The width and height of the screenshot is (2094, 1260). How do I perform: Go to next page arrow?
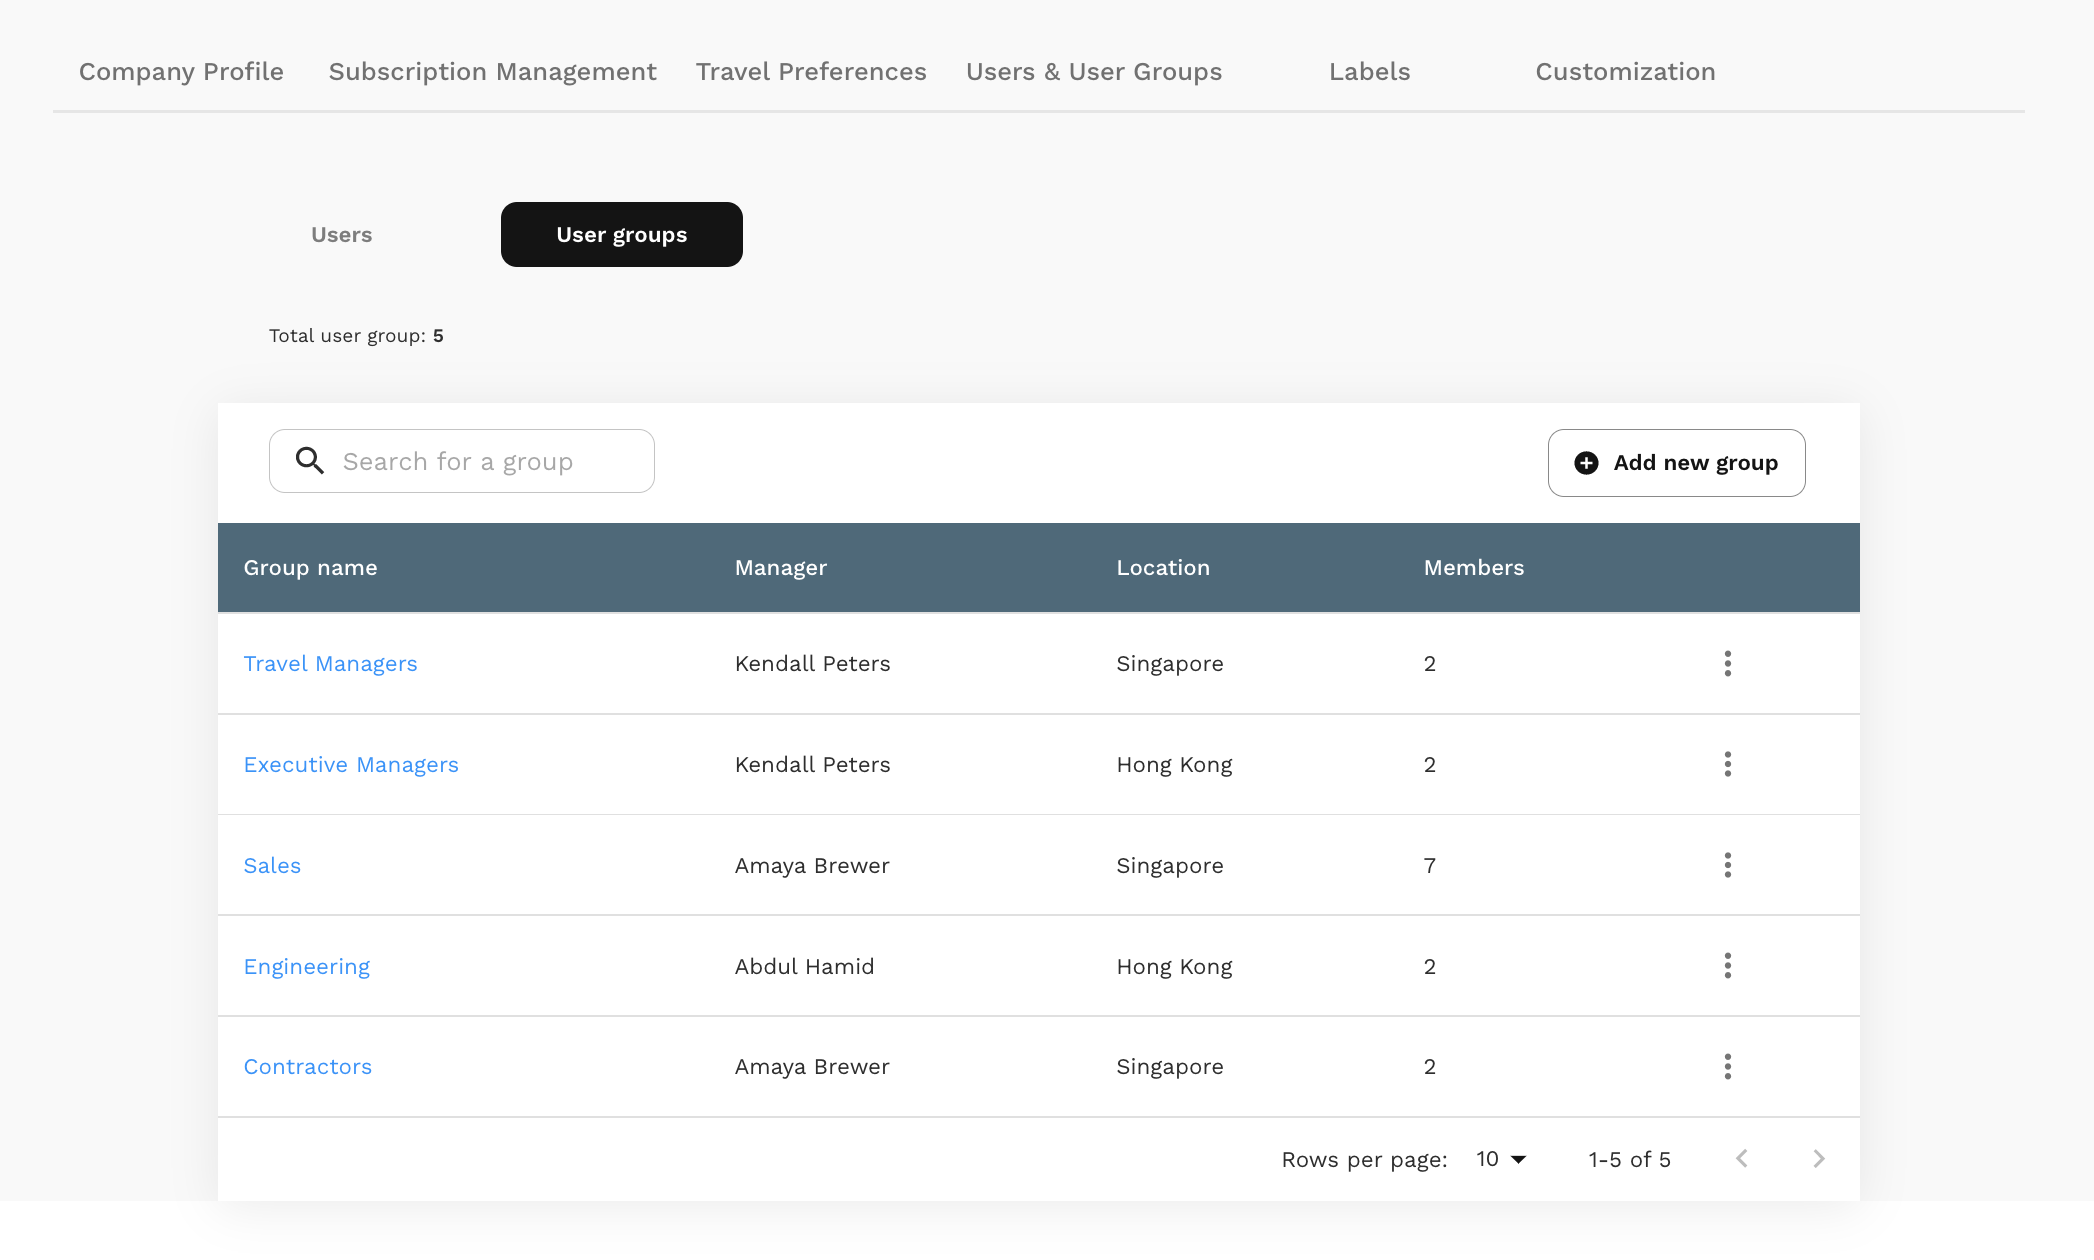pyautogui.click(x=1819, y=1159)
